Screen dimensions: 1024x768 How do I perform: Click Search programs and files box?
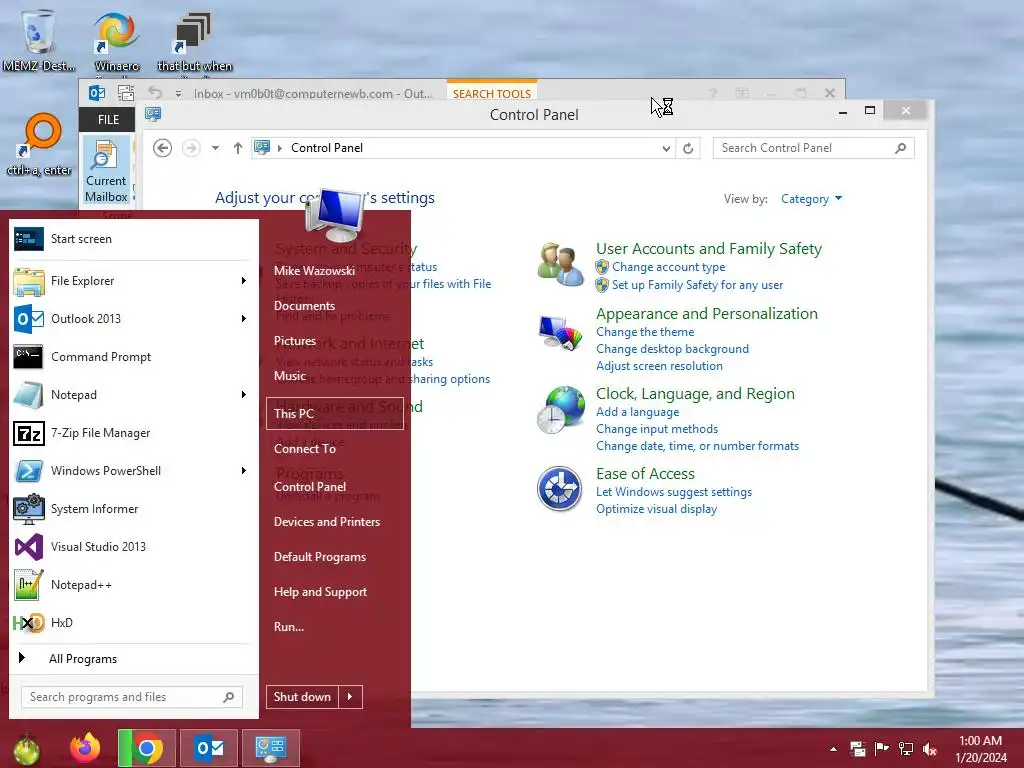[132, 697]
